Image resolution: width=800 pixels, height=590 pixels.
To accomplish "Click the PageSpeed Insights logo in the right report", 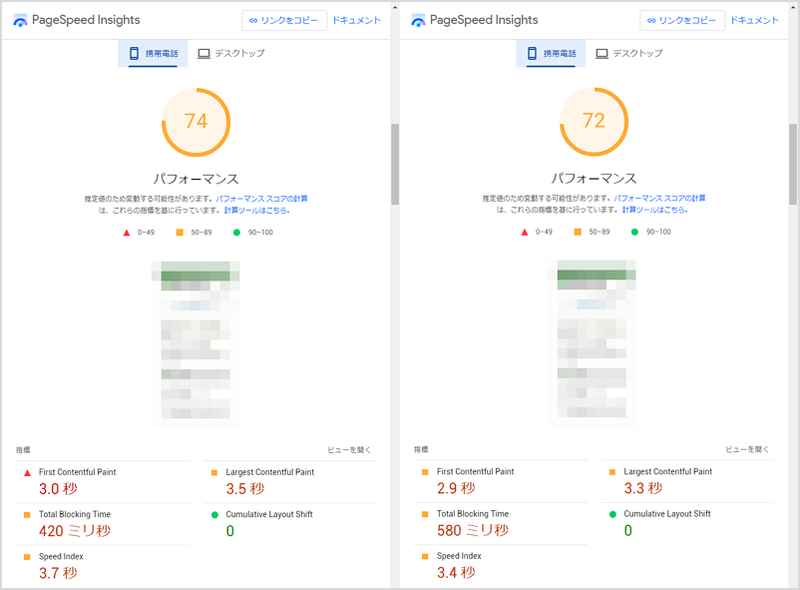I will 419,21.
